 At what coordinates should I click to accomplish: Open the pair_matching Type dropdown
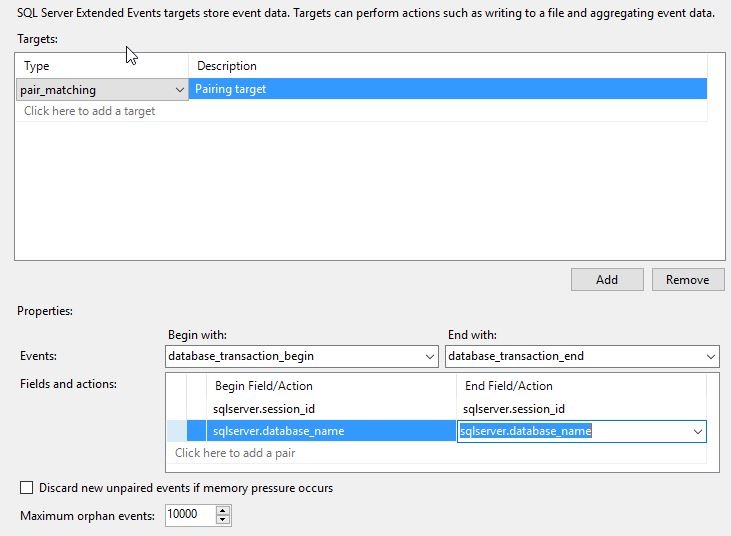(180, 90)
